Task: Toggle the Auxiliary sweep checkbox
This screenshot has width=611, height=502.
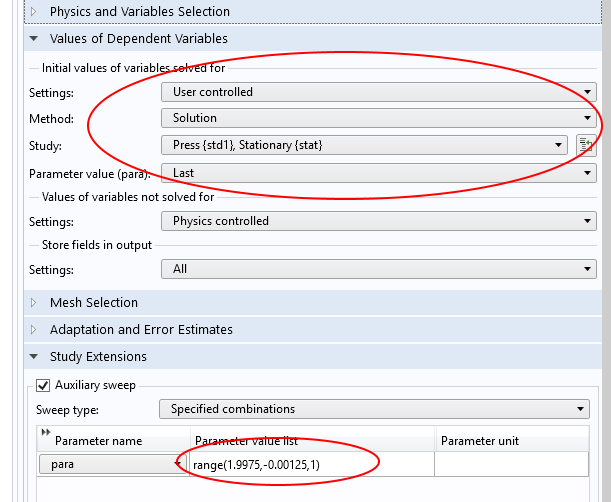Action: [x=43, y=385]
